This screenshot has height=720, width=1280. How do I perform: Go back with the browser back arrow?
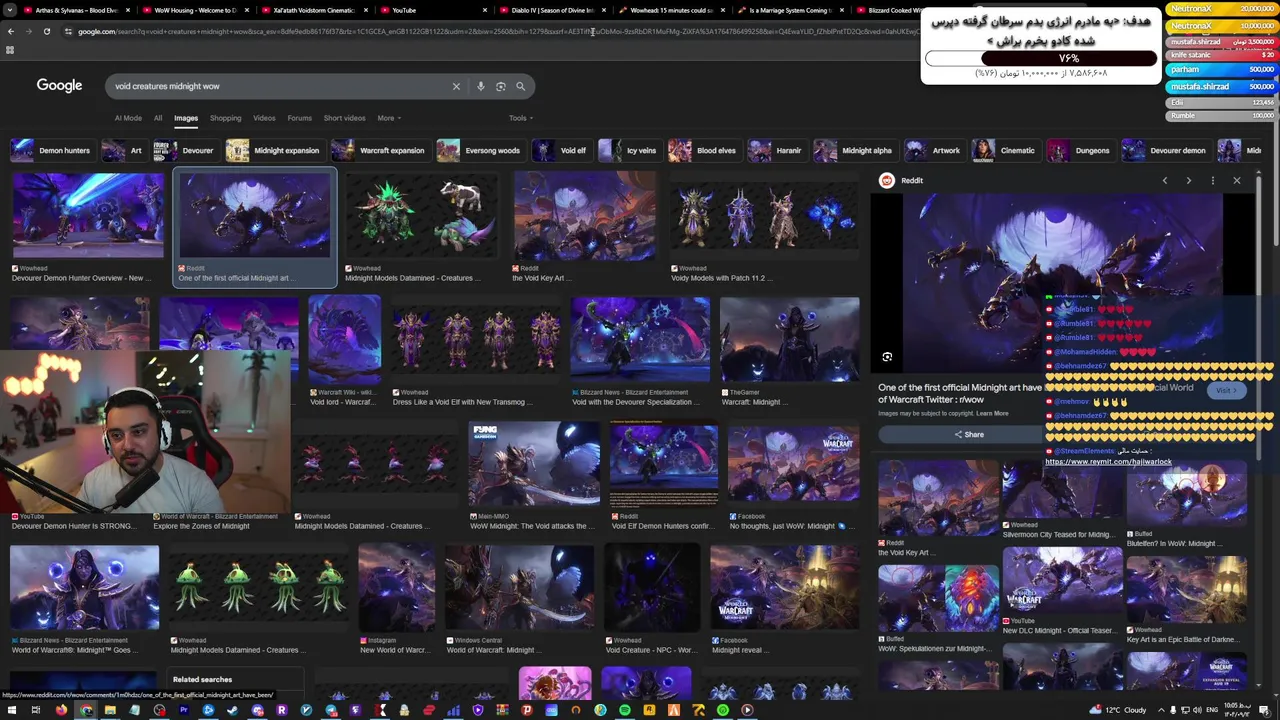10,31
